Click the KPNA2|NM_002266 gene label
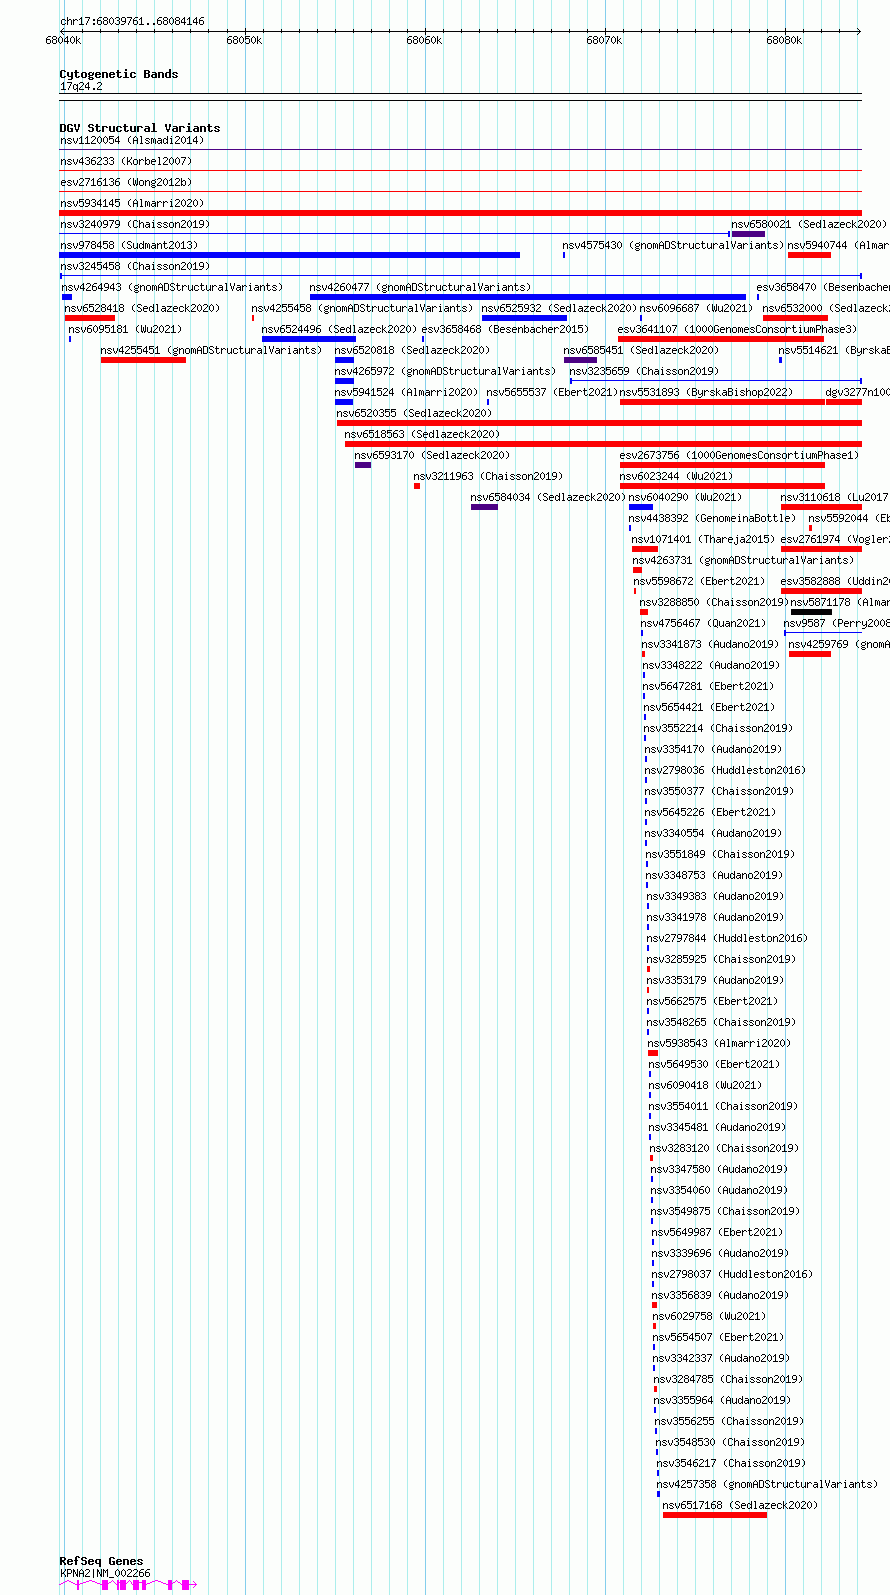Viewport: 890px width, 1595px height. pyautogui.click(x=105, y=1573)
